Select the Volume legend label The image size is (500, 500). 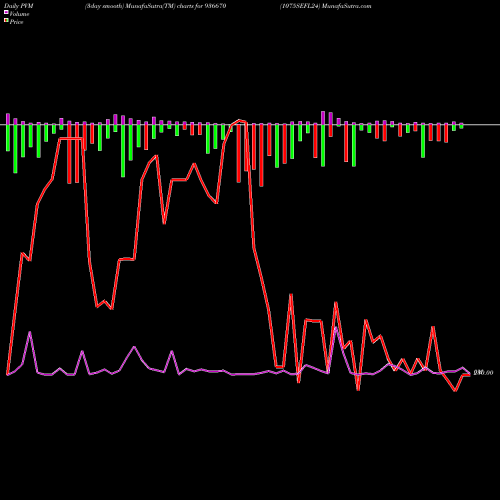click(19, 14)
